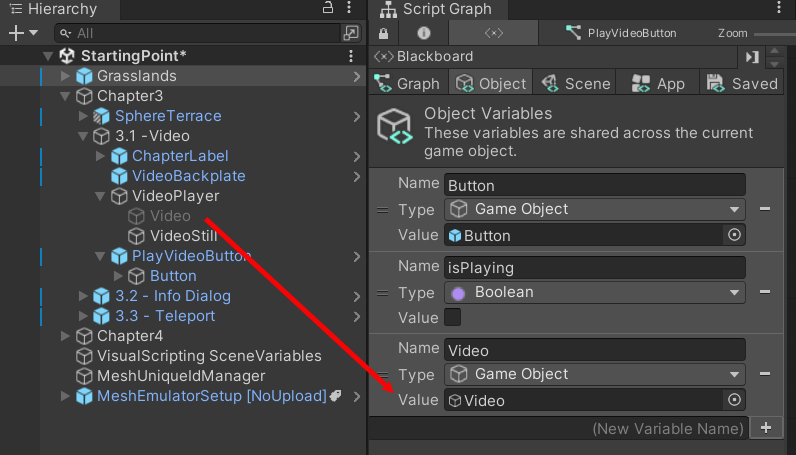Click the PlayVideoButton graph breadcrumb
This screenshot has height=455, width=796.
(x=621, y=34)
